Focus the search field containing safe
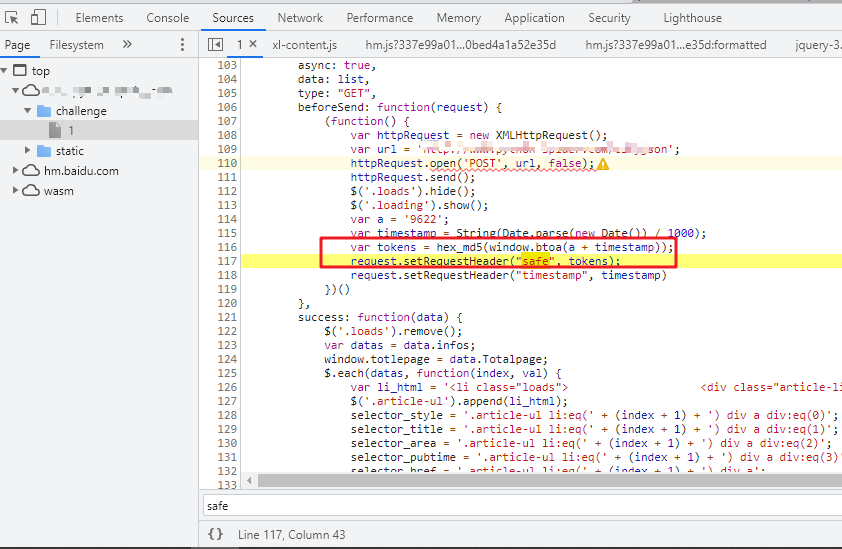Image resolution: width=842 pixels, height=549 pixels. [522, 506]
